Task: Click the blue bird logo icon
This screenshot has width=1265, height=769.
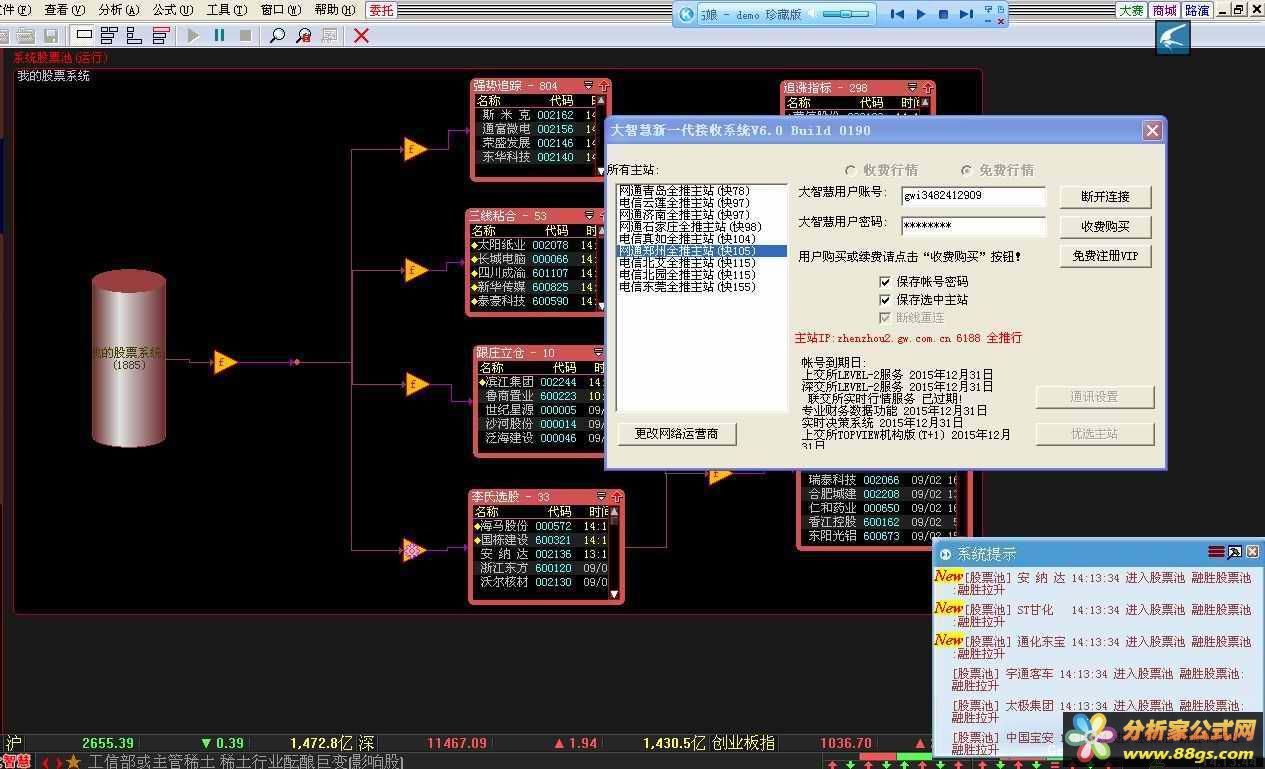Action: click(x=1173, y=38)
